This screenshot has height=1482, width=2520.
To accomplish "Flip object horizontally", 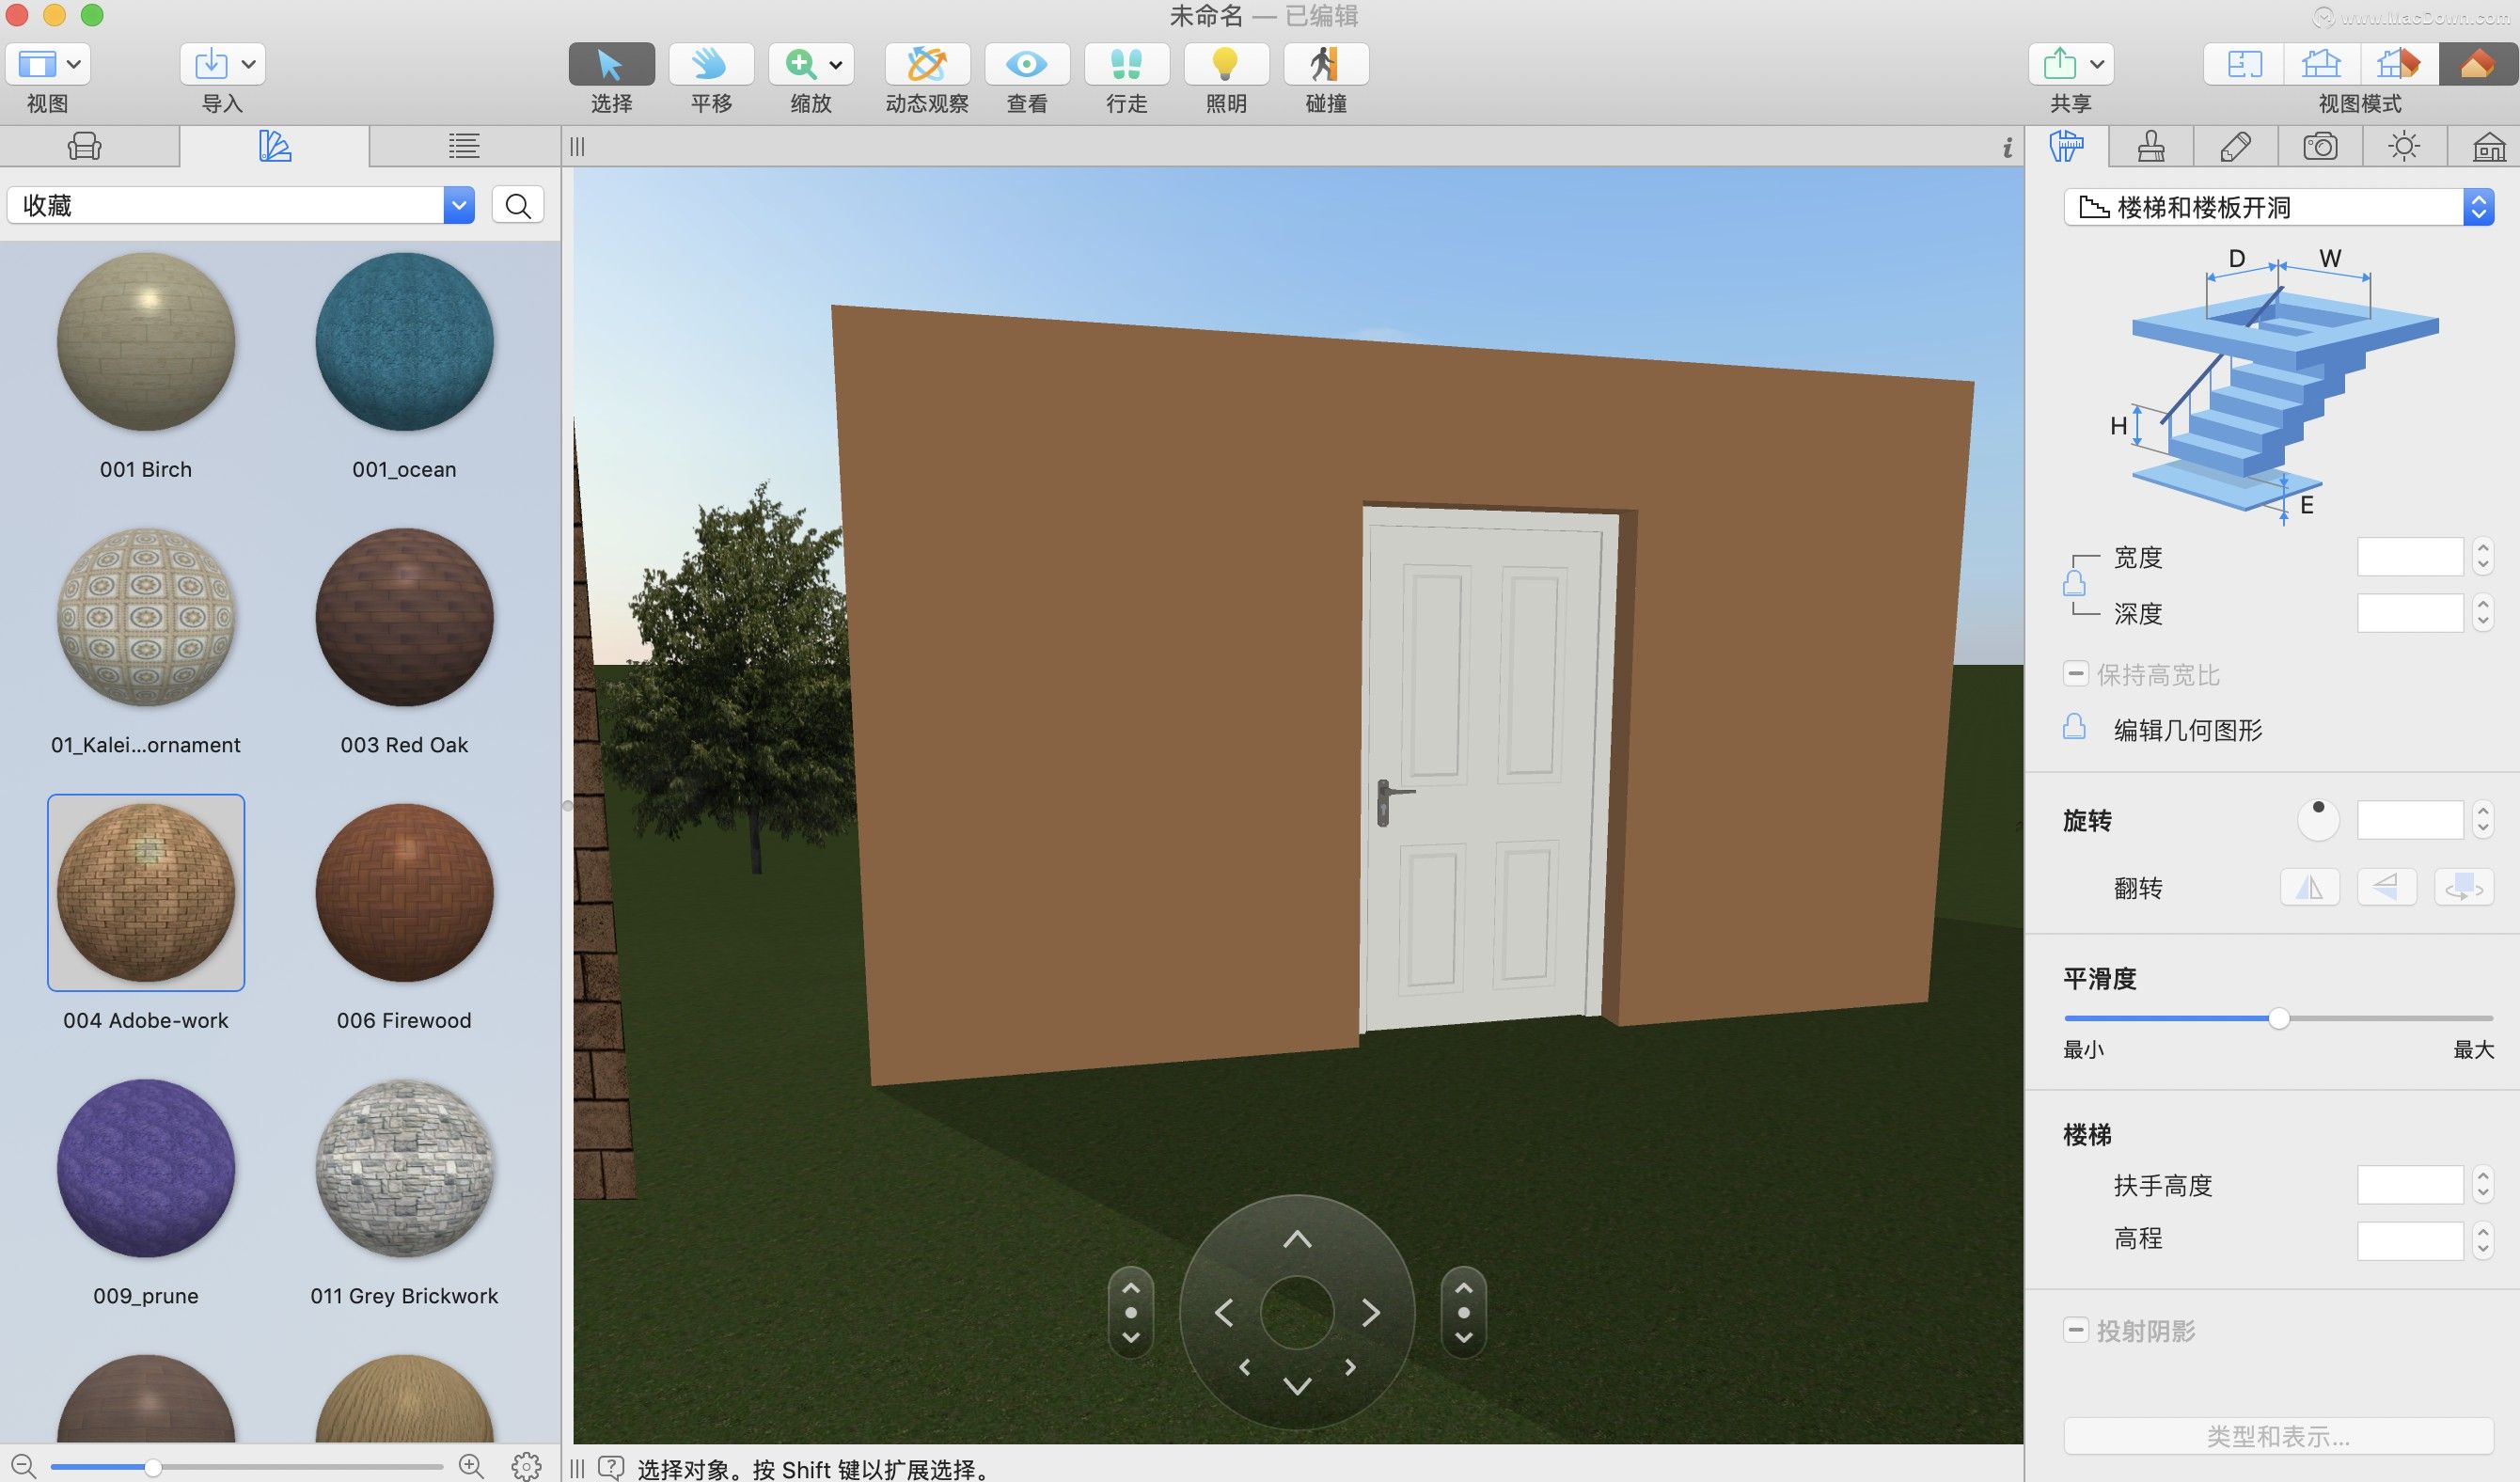I will coord(2310,886).
